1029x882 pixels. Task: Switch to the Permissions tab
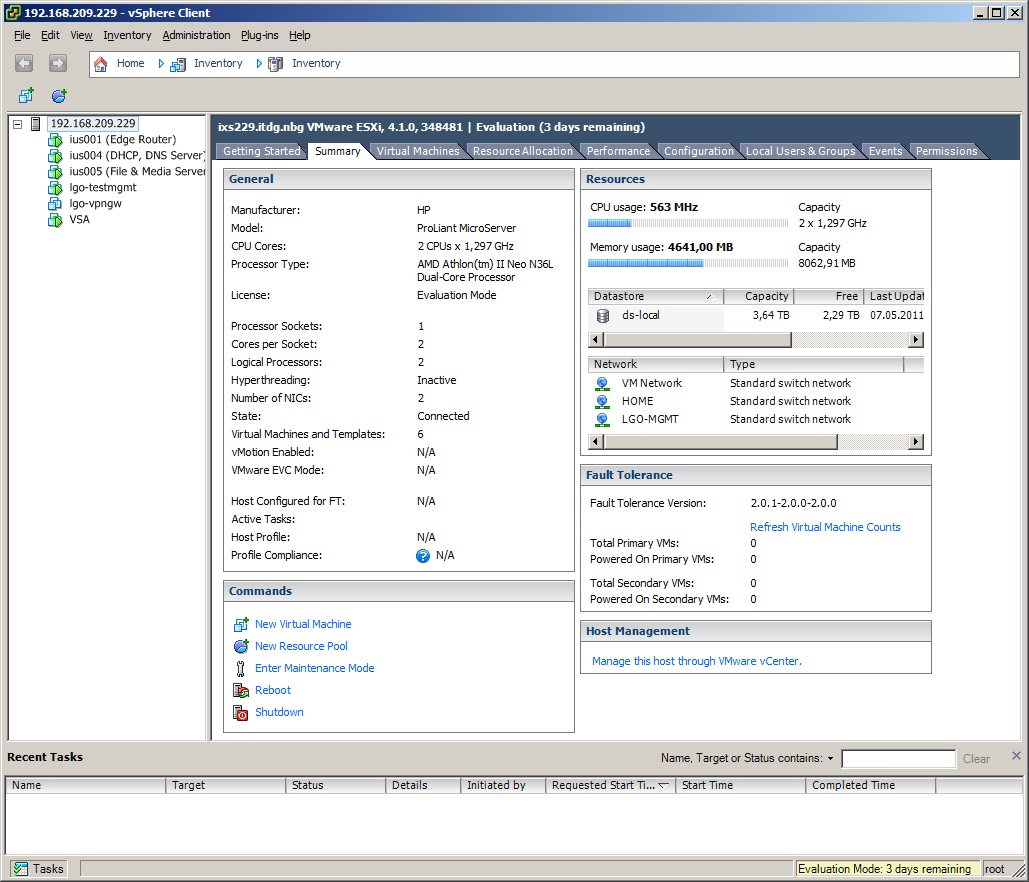[946, 151]
